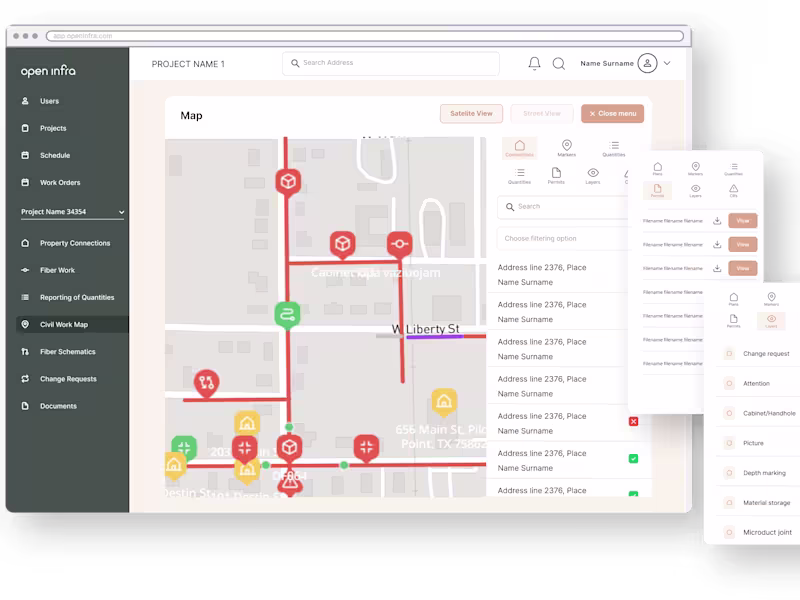The width and height of the screenshot is (800, 600).
Task: Select highlighted Layers tab in layers panel
Action: pos(771,321)
